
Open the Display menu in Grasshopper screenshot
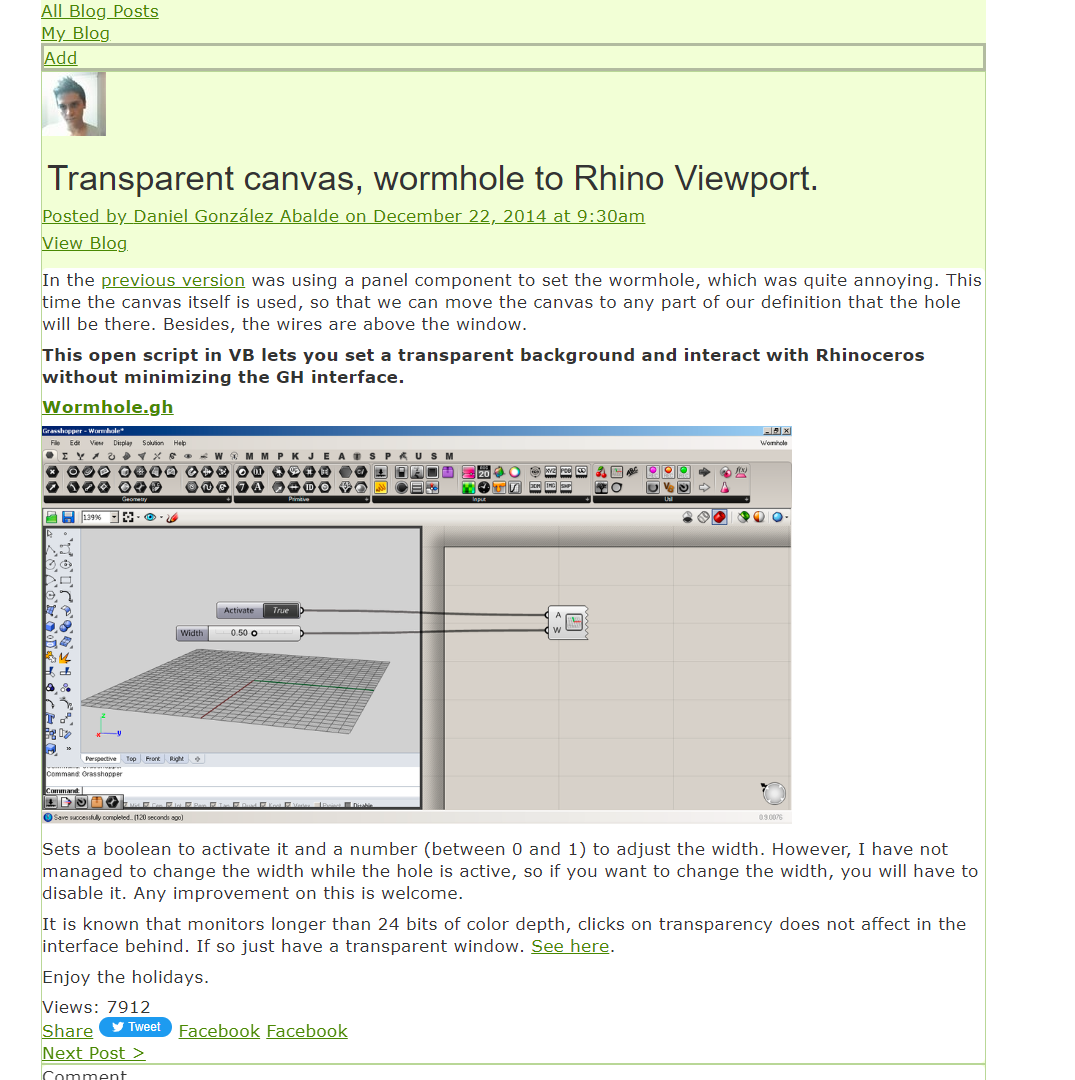click(x=123, y=443)
